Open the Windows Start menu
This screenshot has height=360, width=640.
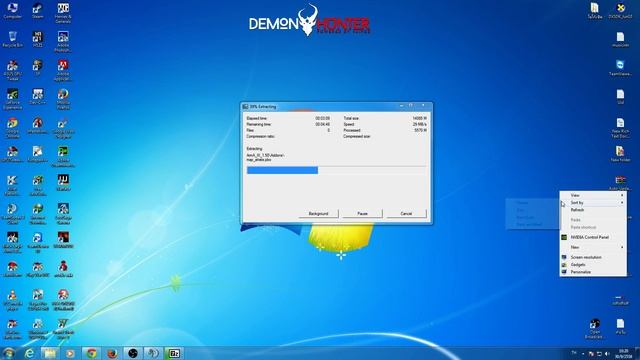click(x=8, y=353)
